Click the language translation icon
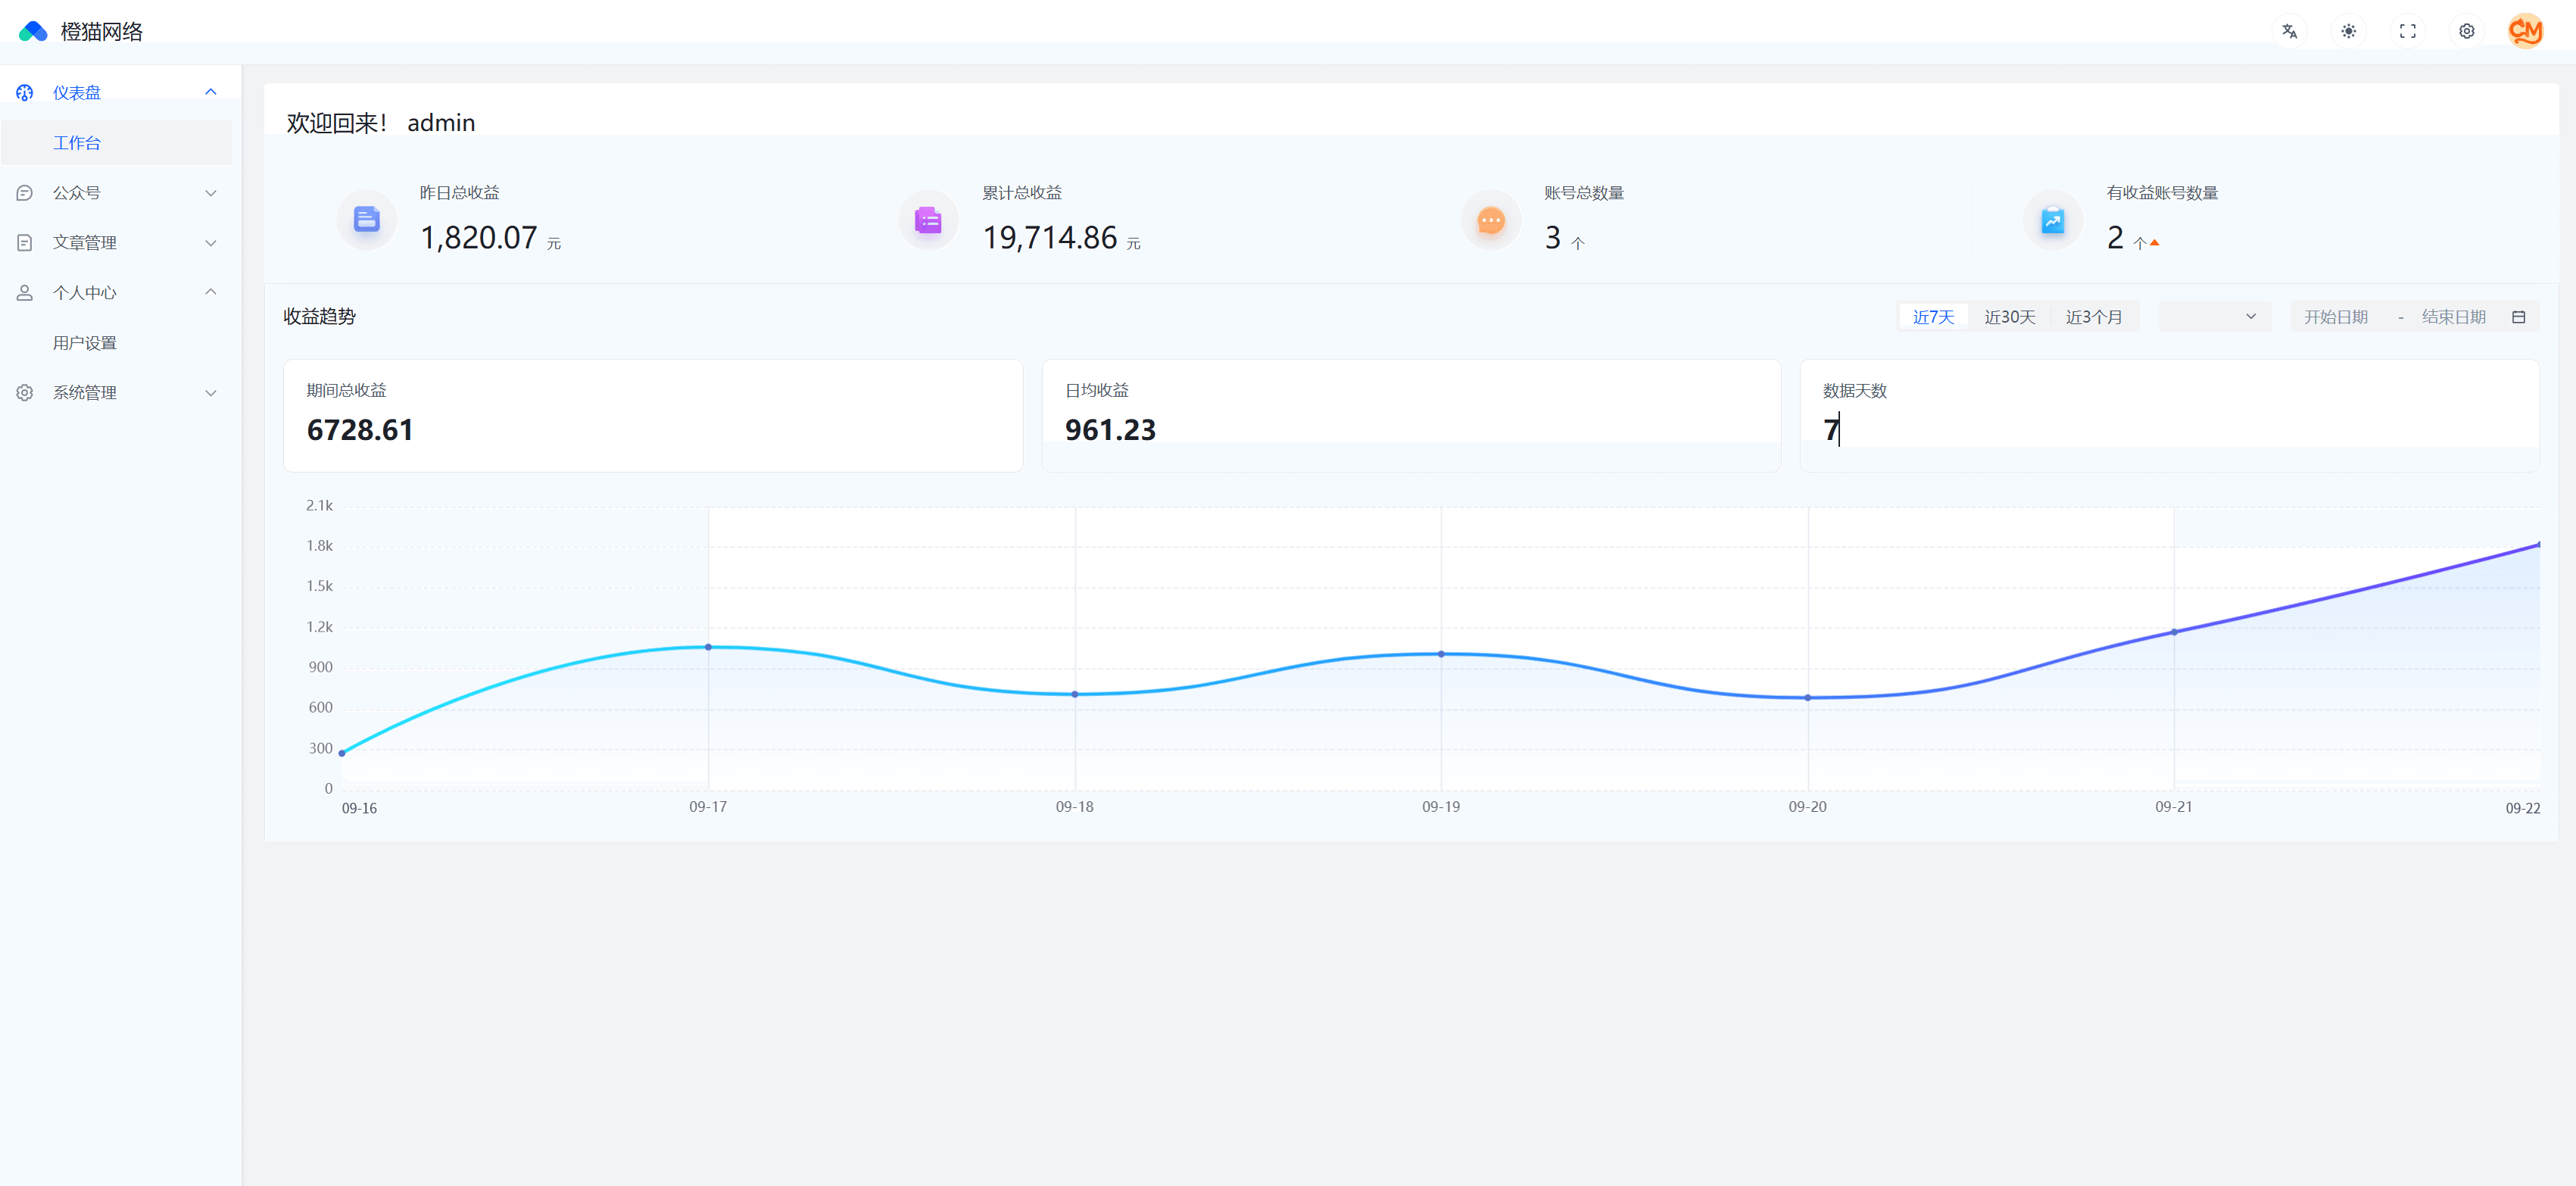This screenshot has height=1186, width=2576. (2289, 31)
